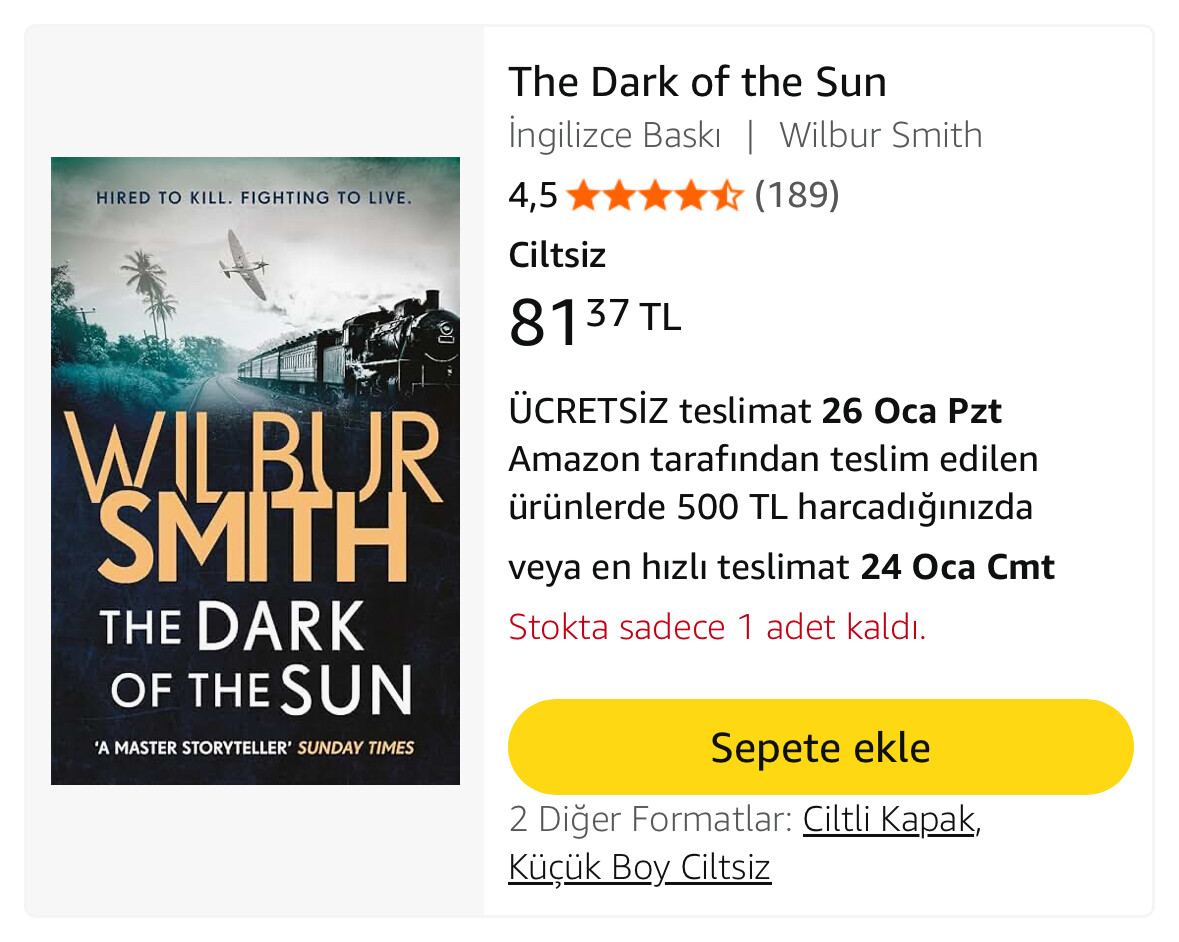Open the Ciltli Kapak format link
The width and height of the screenshot is (1179, 942).
(x=889, y=819)
